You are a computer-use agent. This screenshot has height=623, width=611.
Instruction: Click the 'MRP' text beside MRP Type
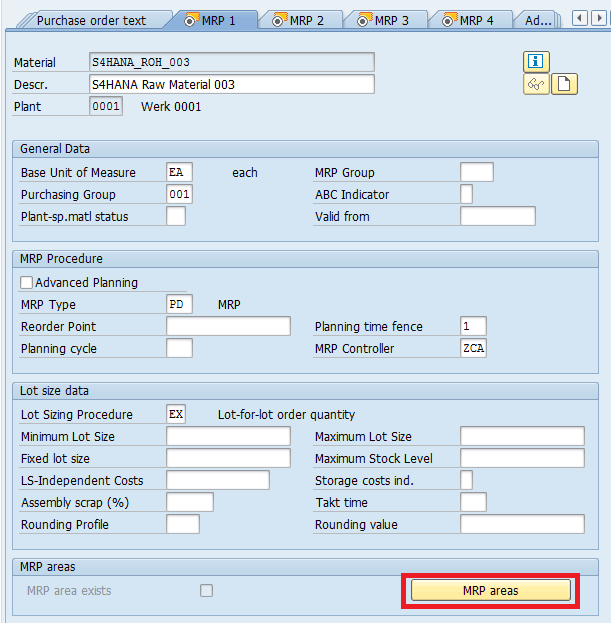coord(229,304)
